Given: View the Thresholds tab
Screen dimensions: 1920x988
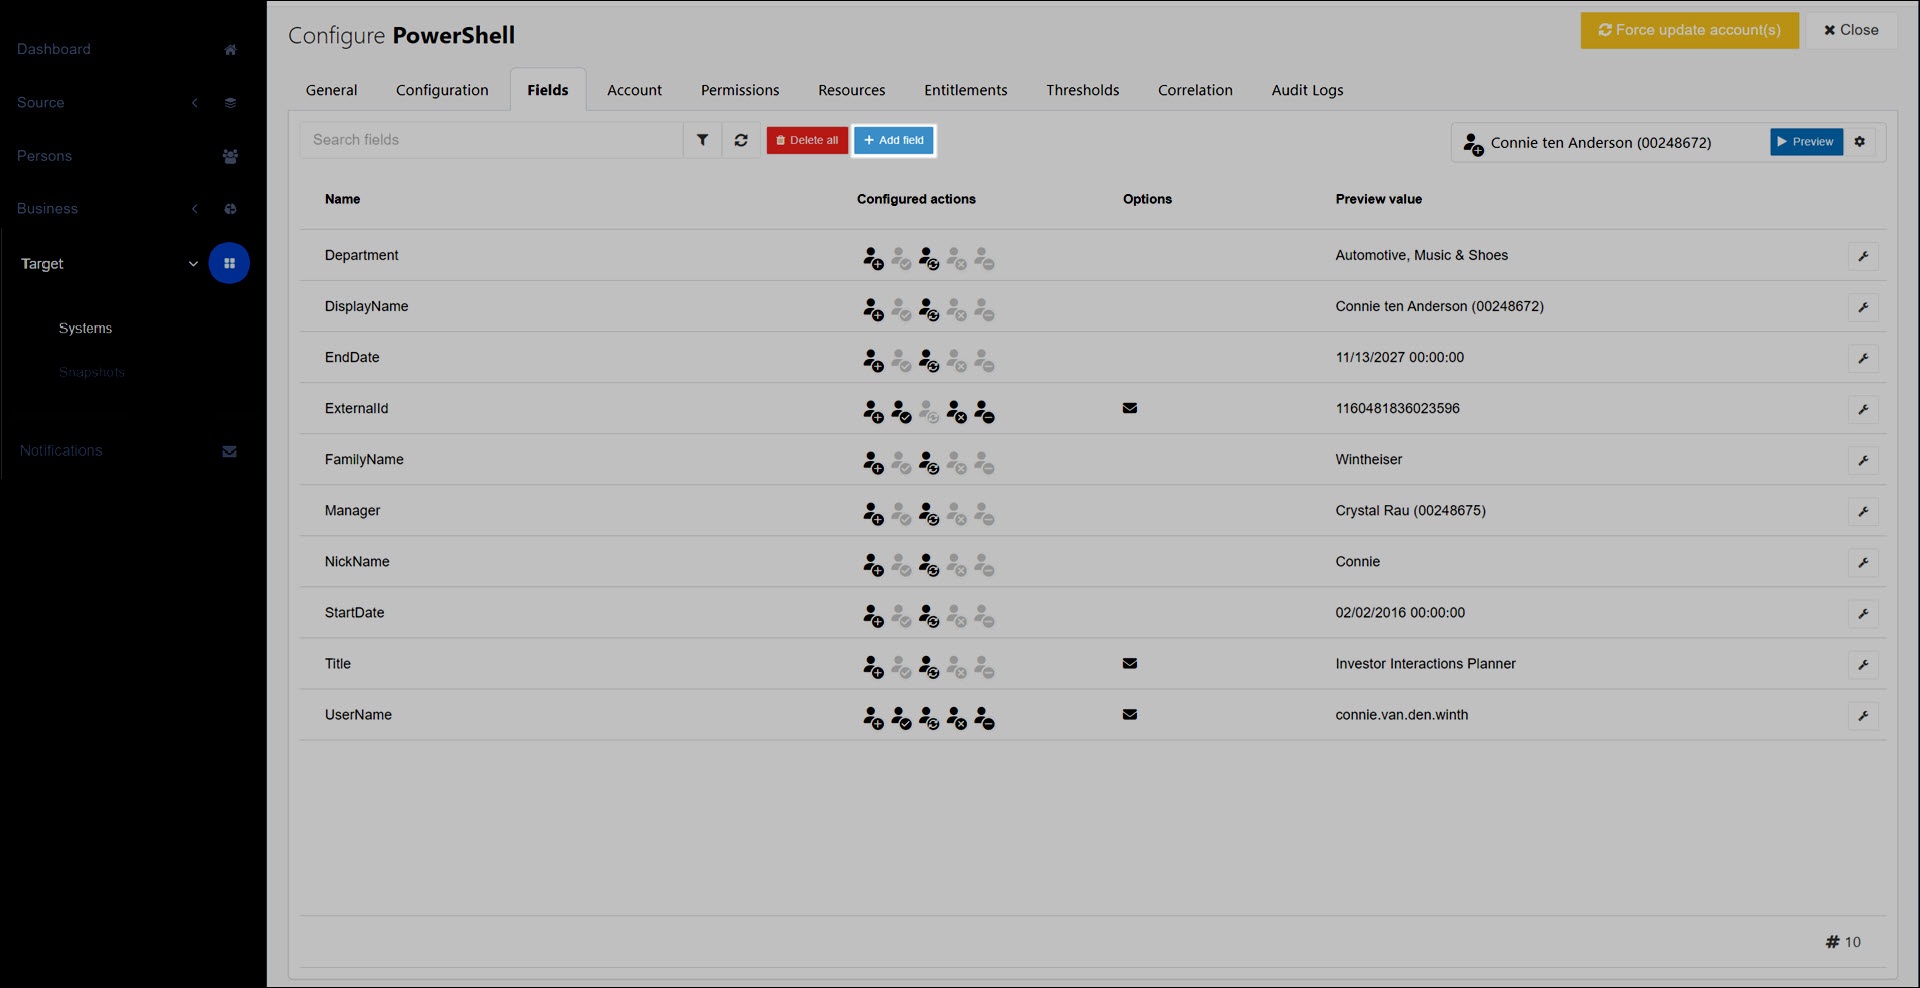Looking at the screenshot, I should [x=1082, y=90].
